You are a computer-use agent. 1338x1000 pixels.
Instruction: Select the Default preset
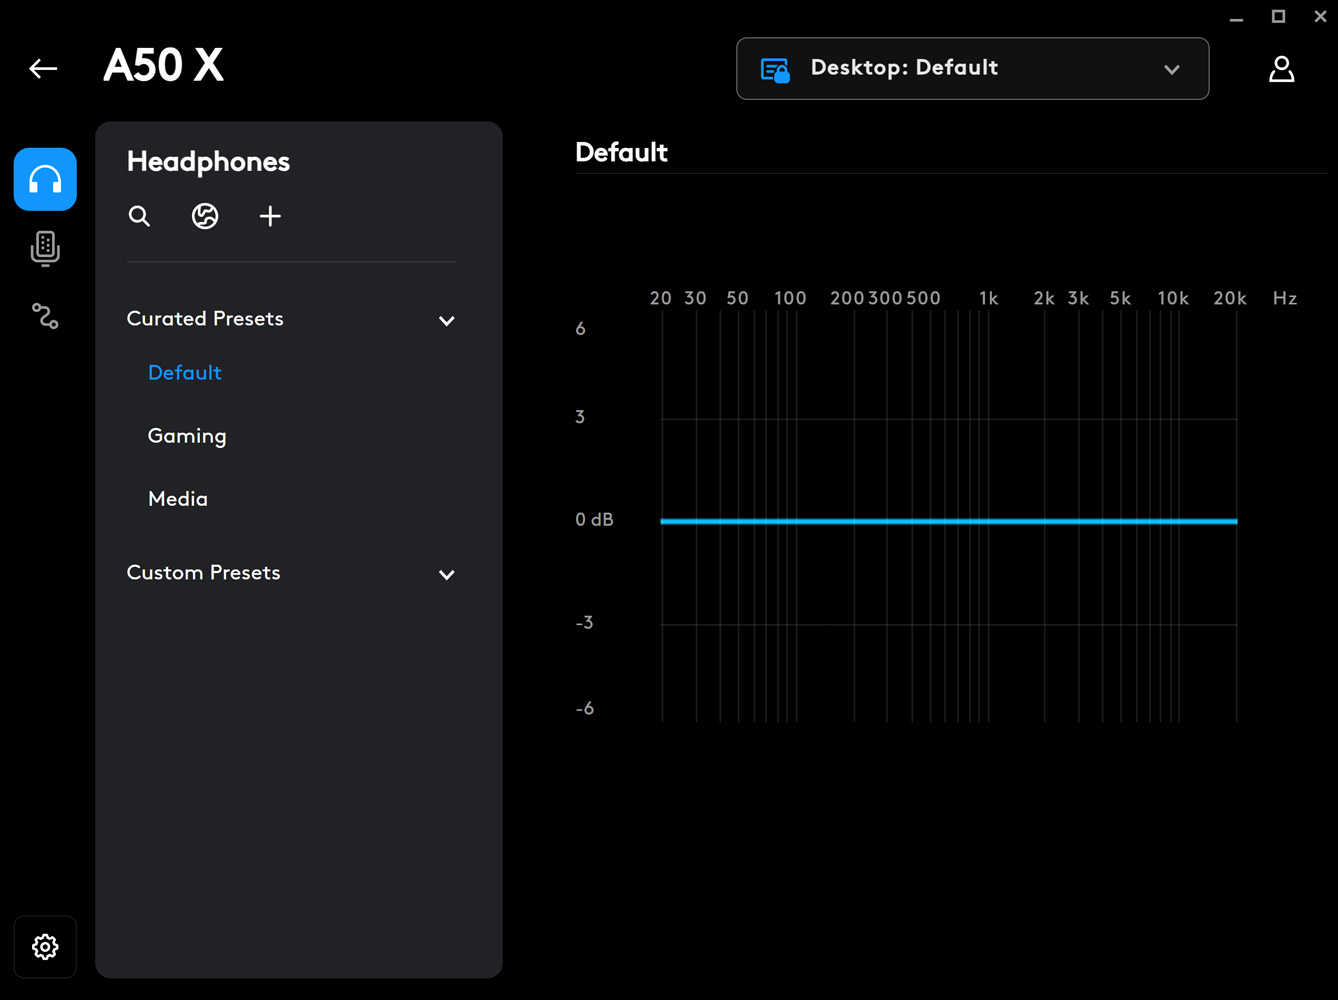(185, 372)
